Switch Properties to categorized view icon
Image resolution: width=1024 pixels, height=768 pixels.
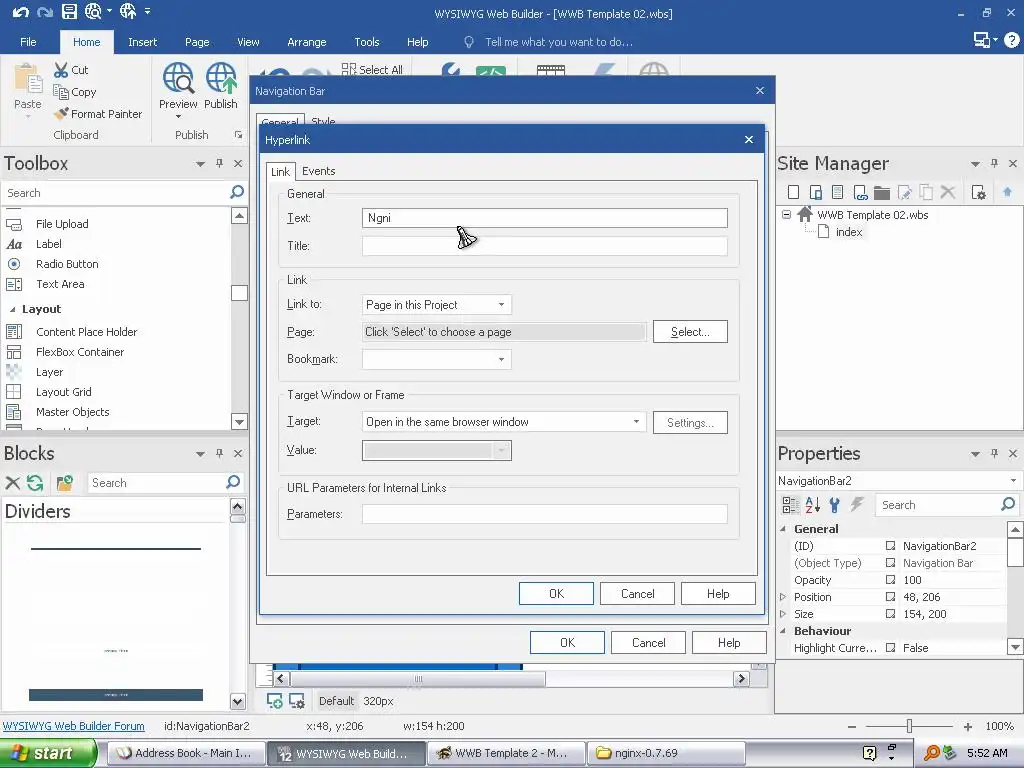click(x=790, y=504)
